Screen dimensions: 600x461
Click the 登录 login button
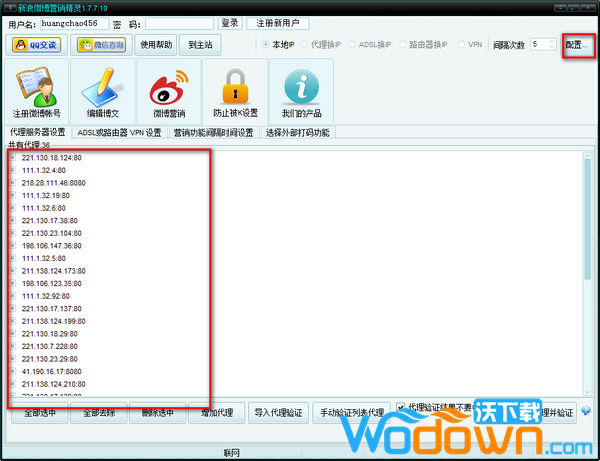click(x=229, y=23)
